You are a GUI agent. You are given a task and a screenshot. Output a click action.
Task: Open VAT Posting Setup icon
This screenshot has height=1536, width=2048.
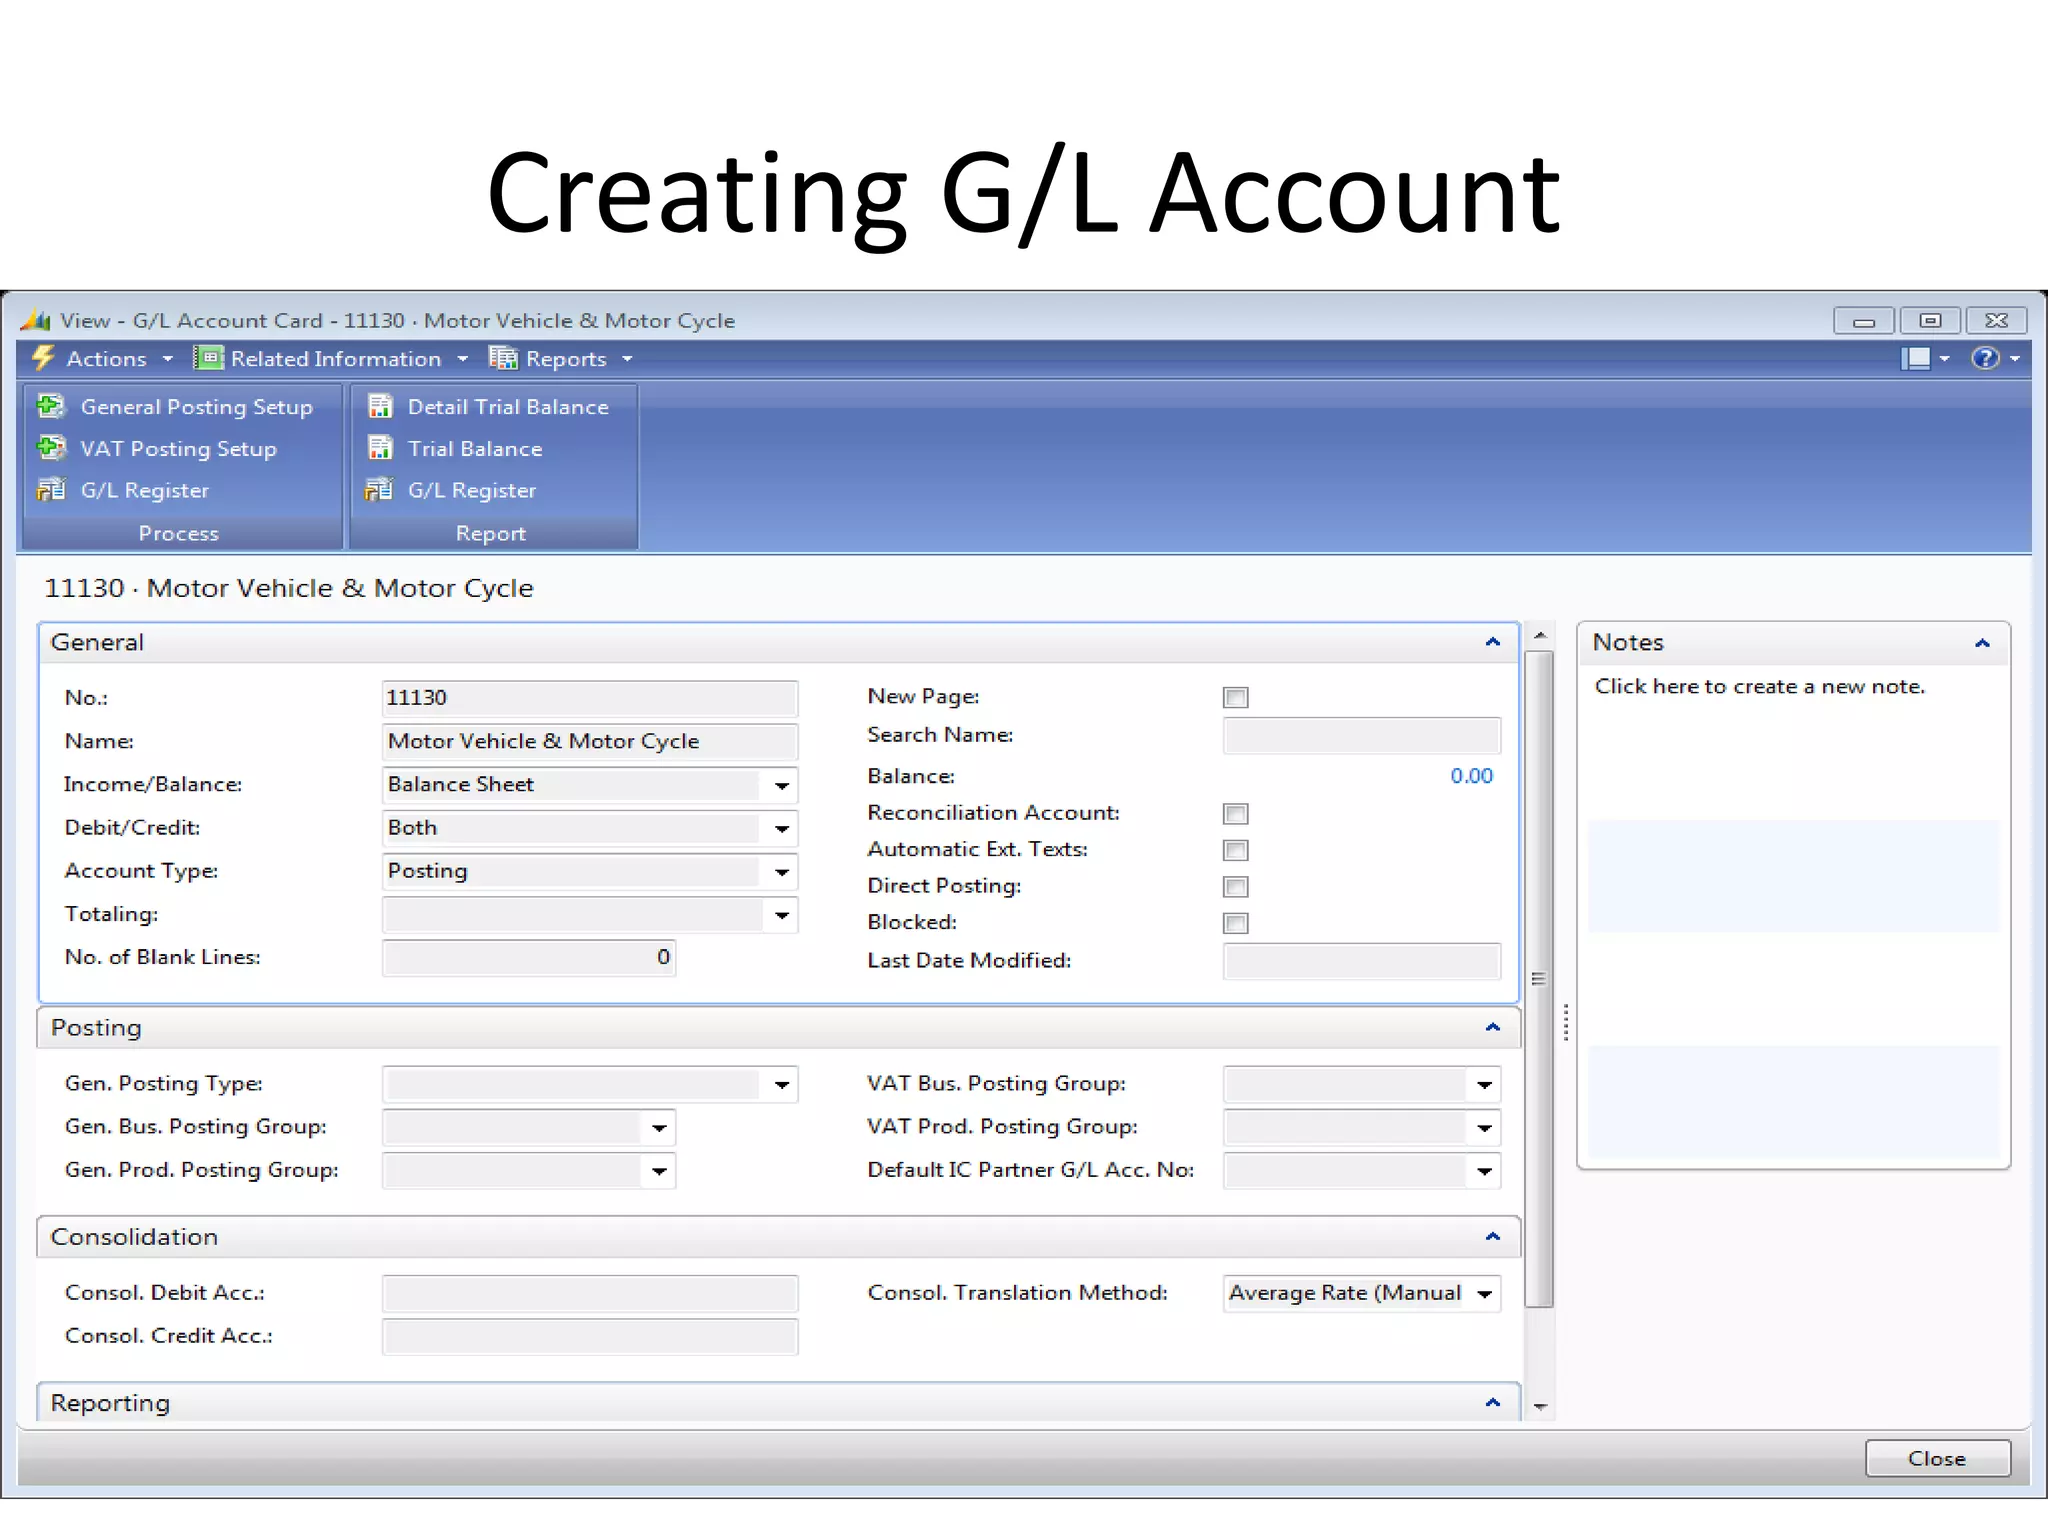pos(51,447)
